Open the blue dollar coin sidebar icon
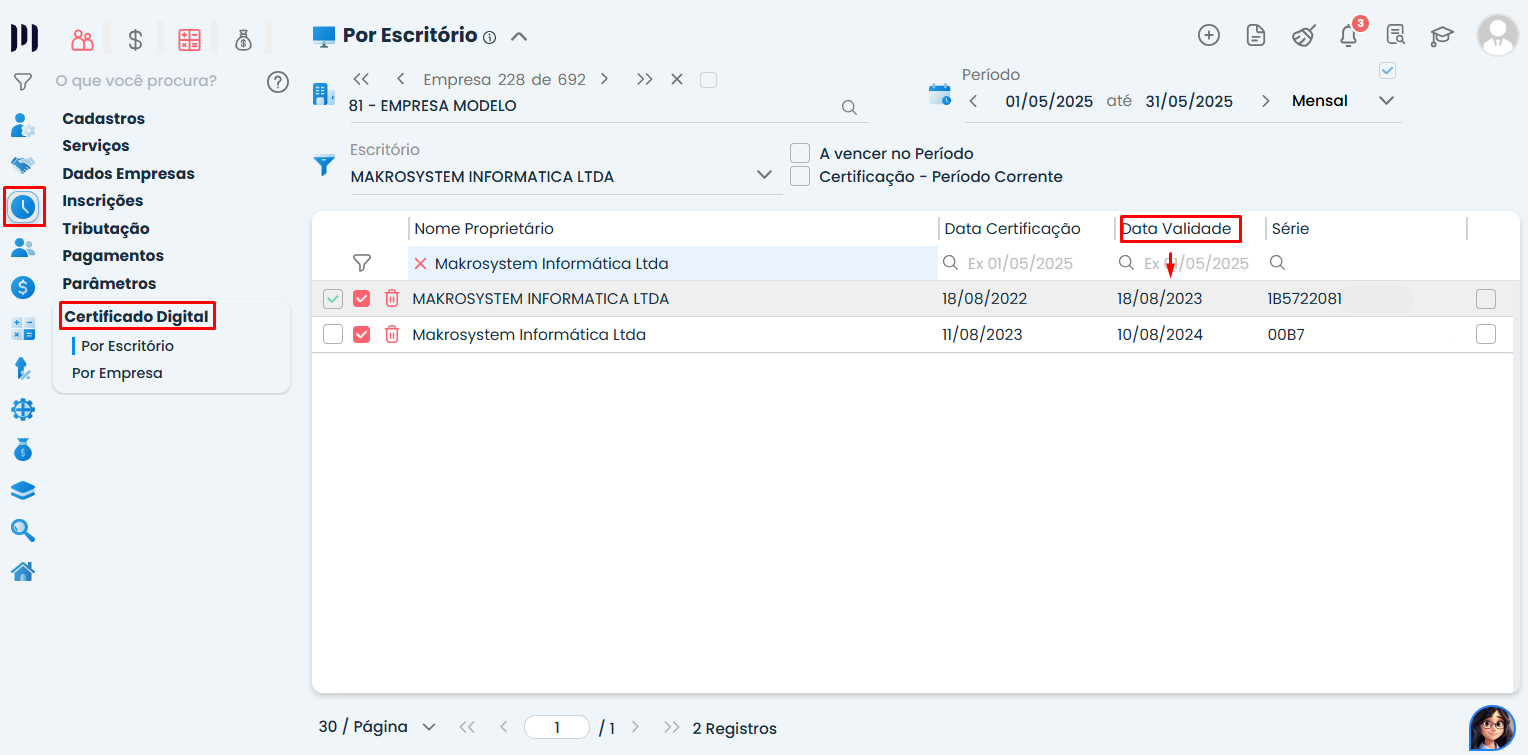The width and height of the screenshot is (1528, 755). 23,287
